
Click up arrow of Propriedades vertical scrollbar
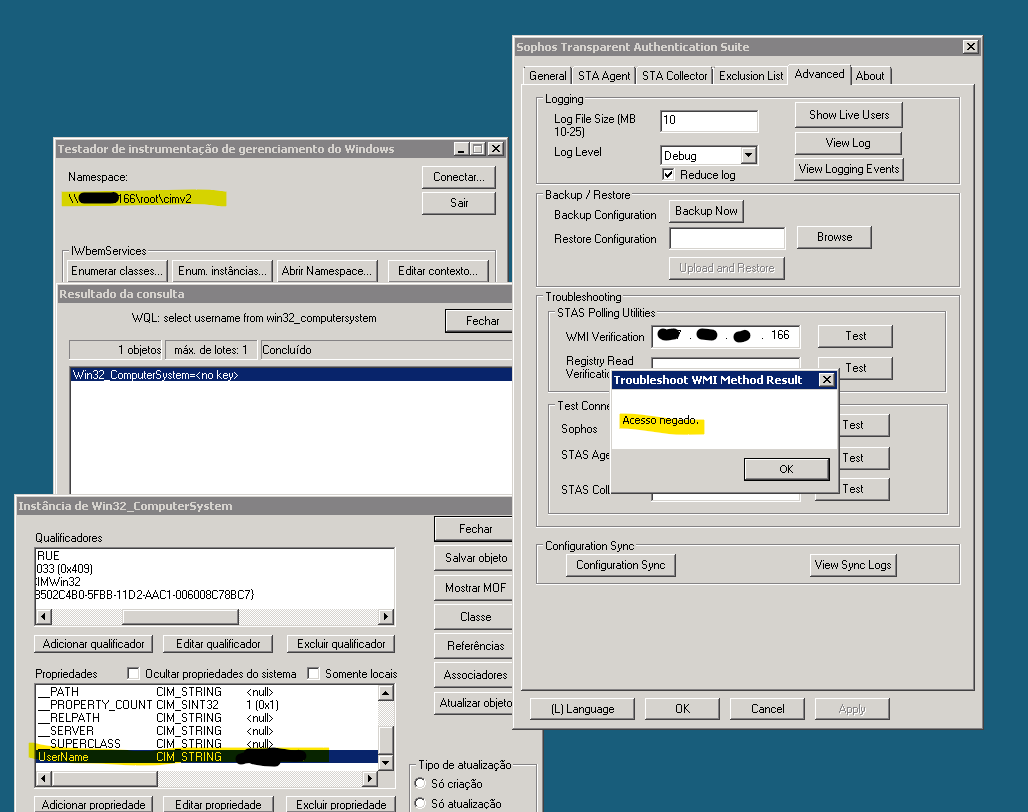pyautogui.click(x=386, y=693)
